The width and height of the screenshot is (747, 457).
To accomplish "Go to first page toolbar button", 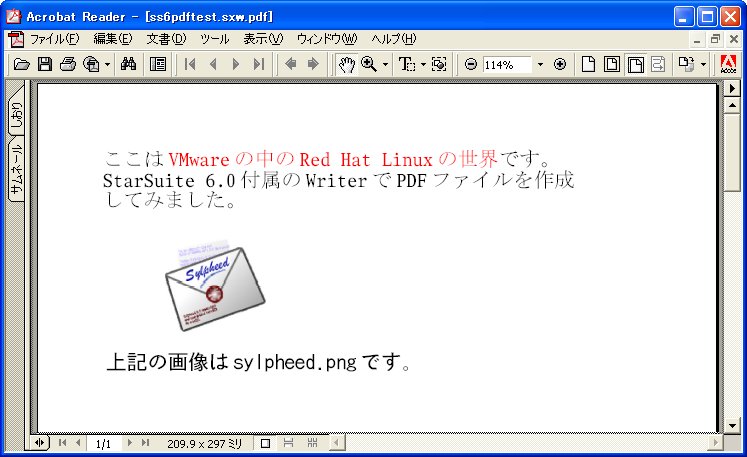I will click(190, 64).
